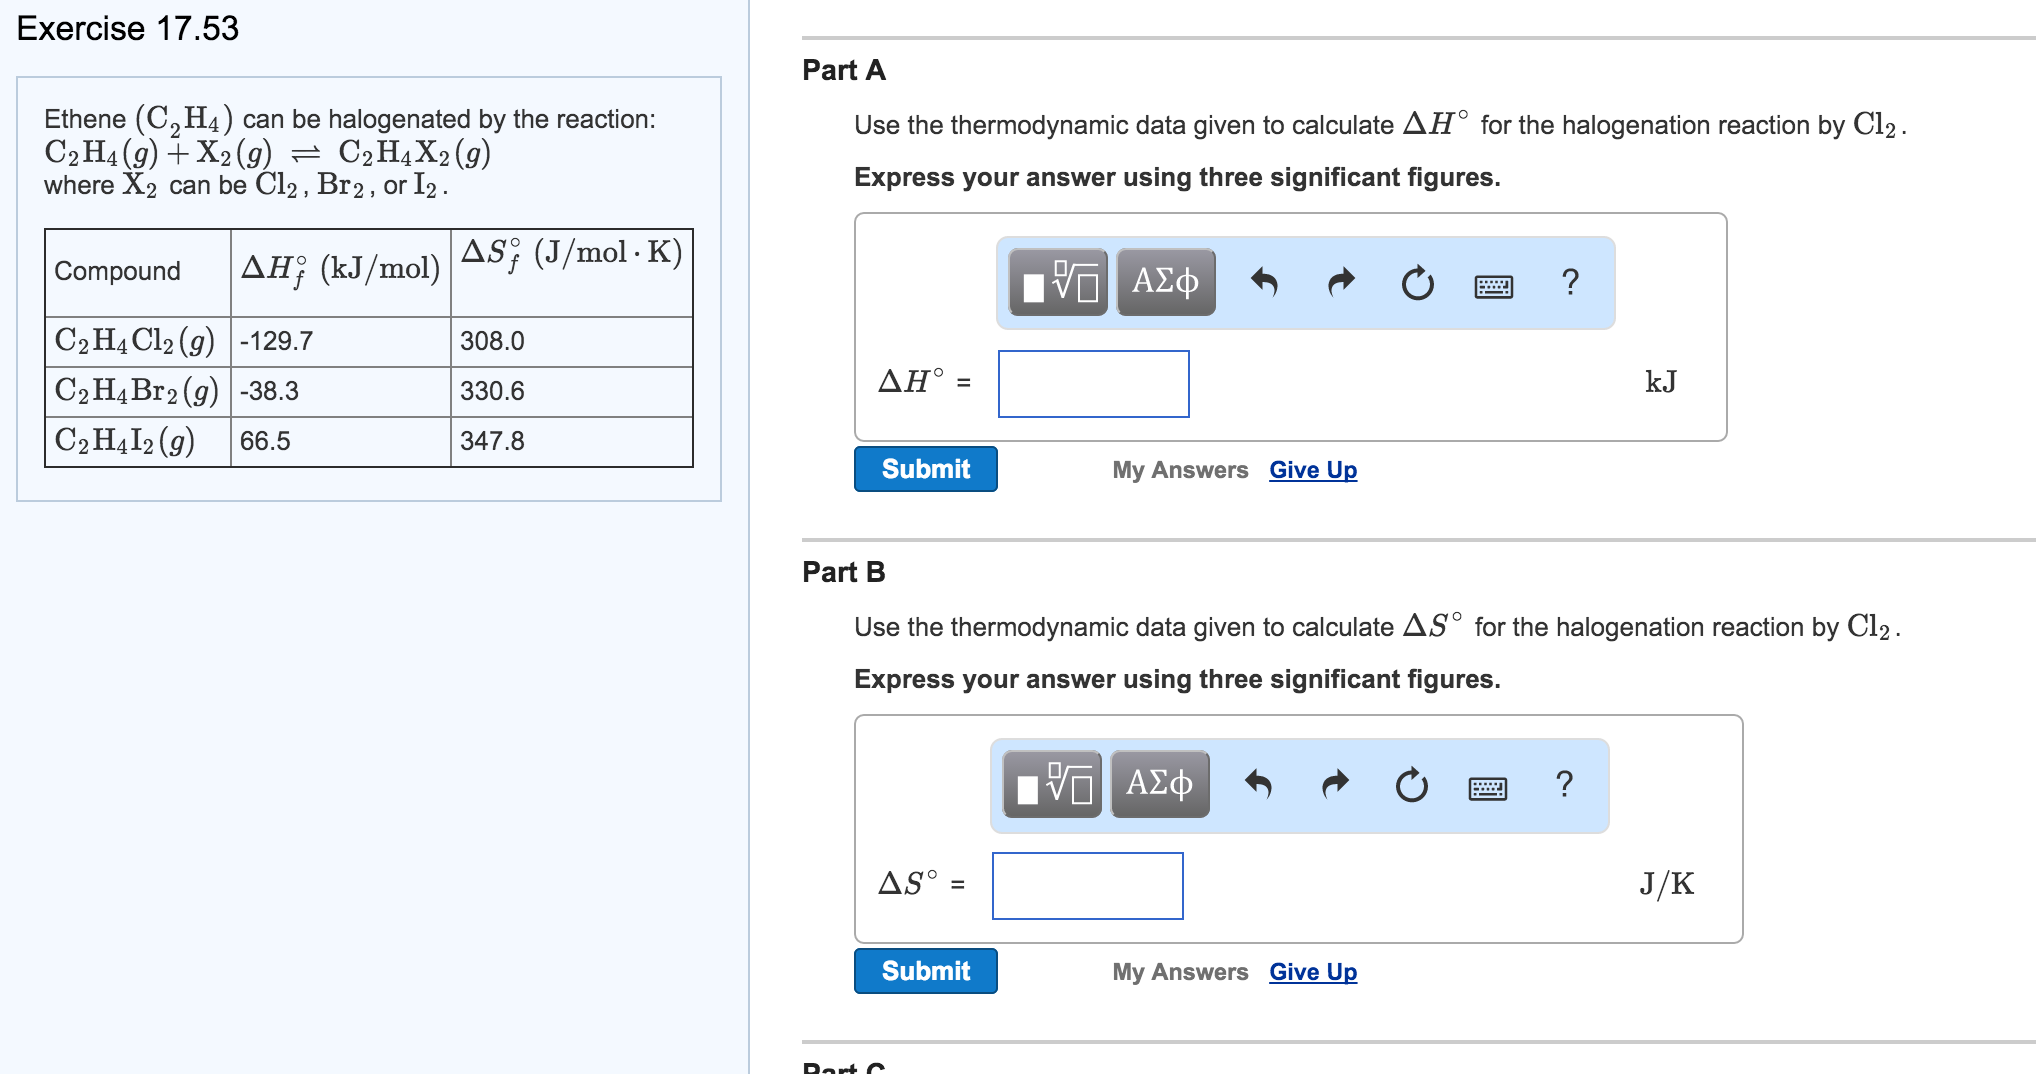Submit the answer for Part B

pyautogui.click(x=925, y=970)
